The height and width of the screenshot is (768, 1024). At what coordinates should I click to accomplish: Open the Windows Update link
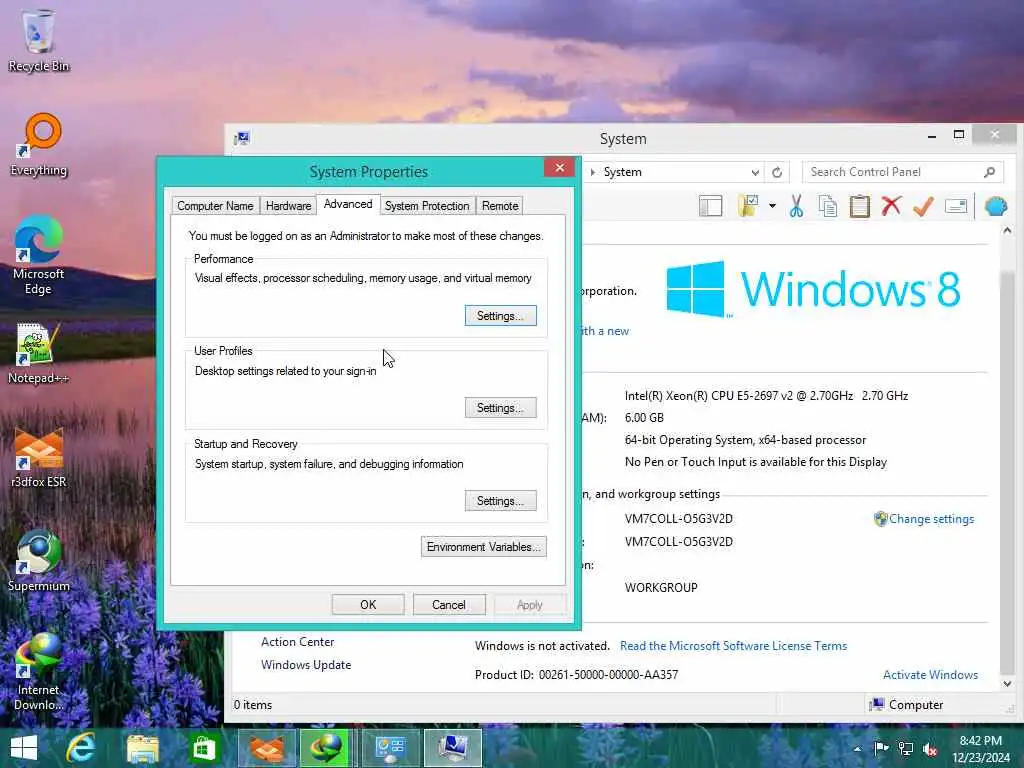[x=306, y=665]
